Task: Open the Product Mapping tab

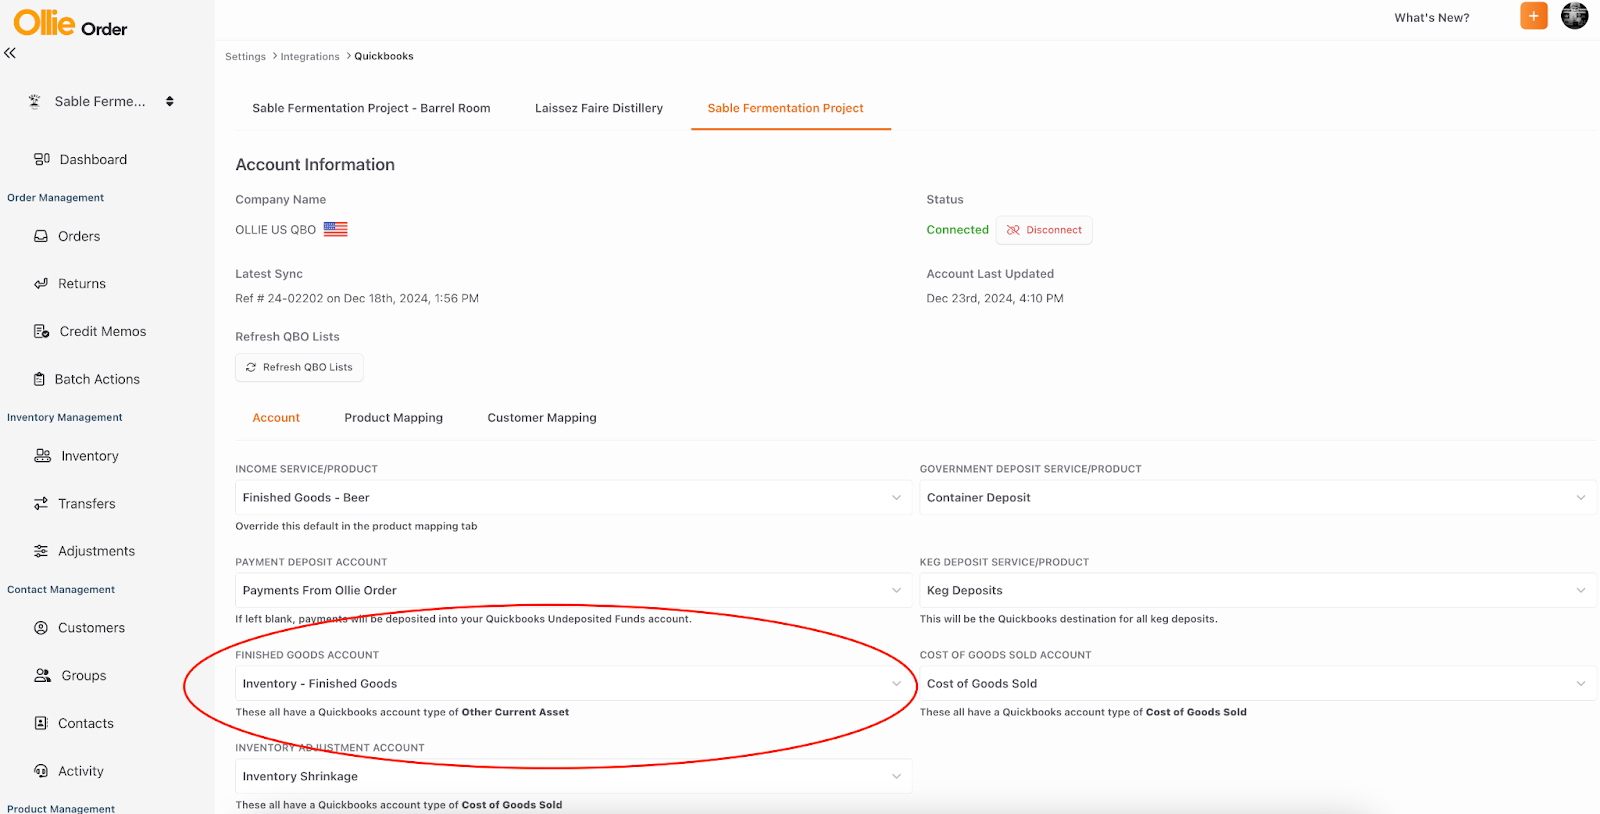Action: (394, 418)
